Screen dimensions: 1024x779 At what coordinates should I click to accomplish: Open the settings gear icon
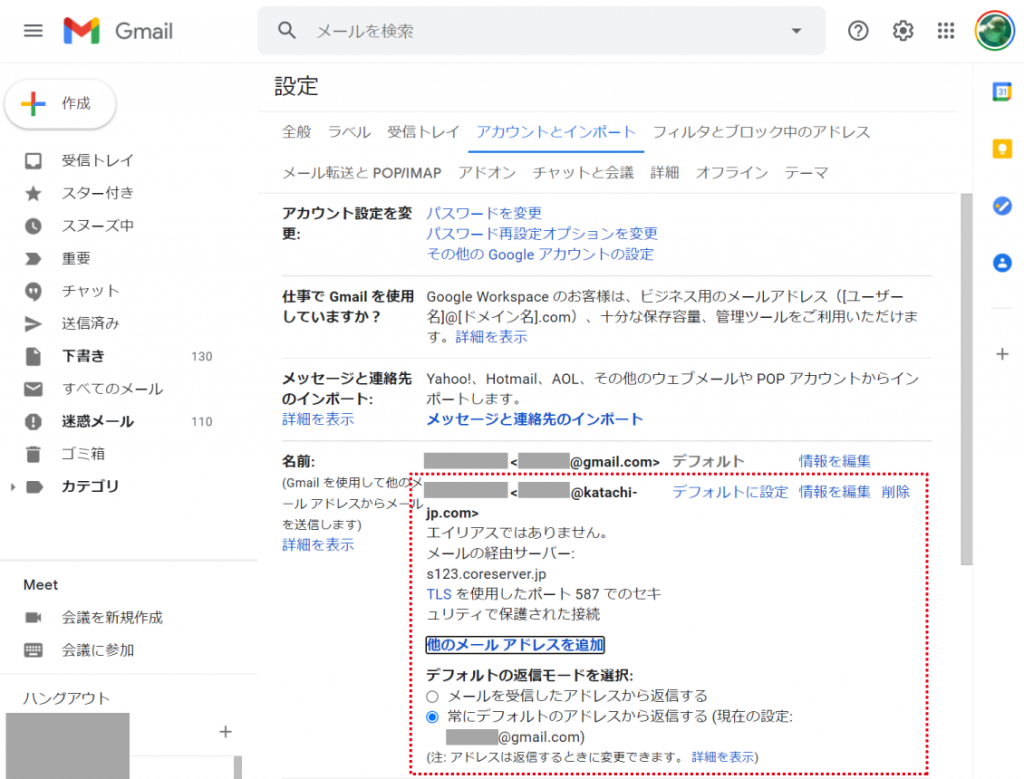click(x=903, y=31)
